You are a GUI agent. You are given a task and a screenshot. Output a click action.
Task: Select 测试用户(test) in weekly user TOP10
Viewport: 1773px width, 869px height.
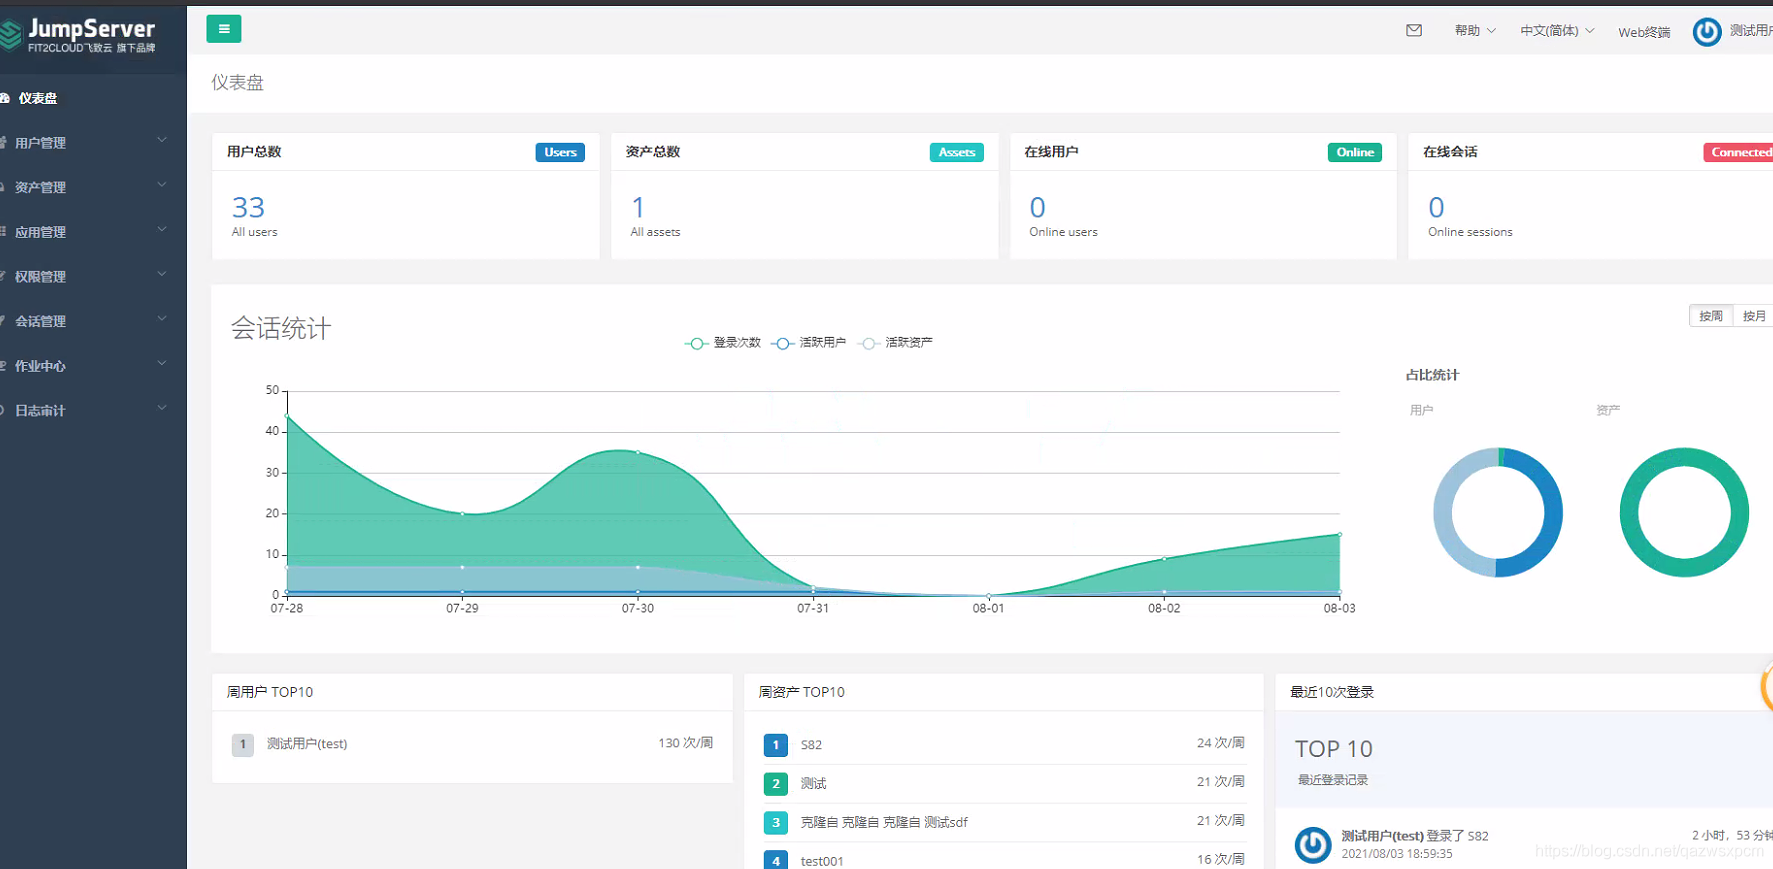307,744
